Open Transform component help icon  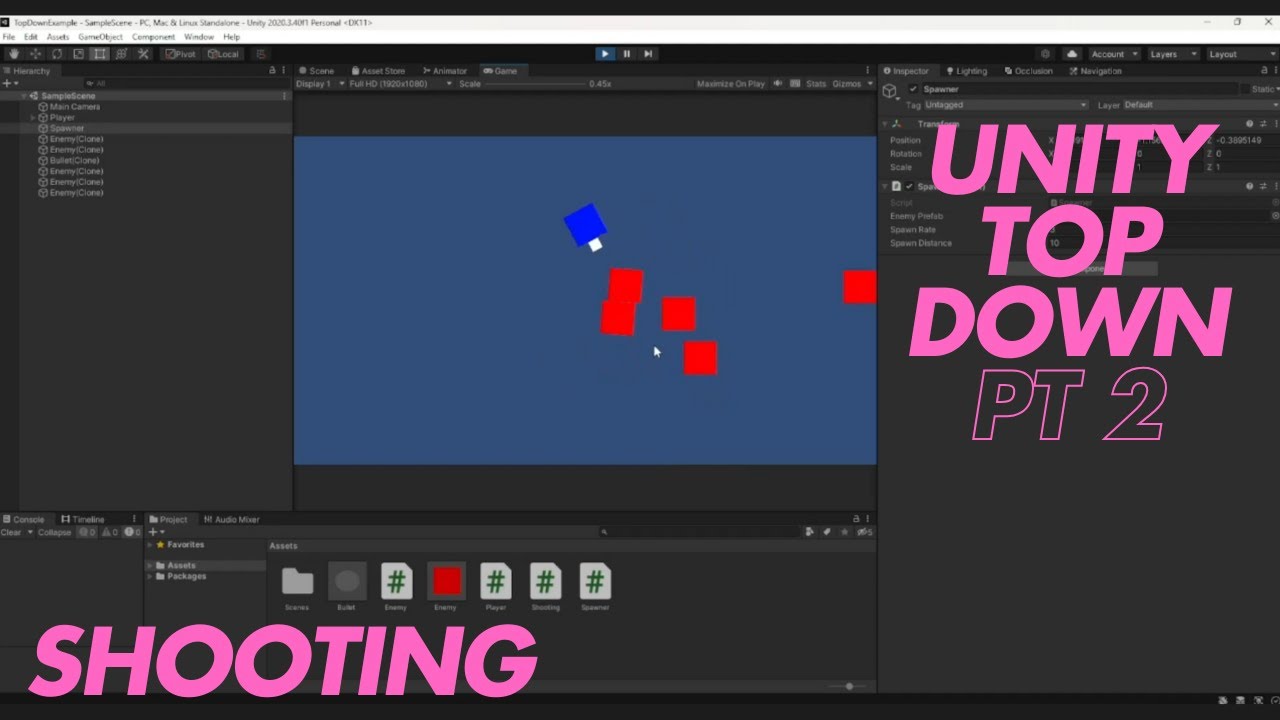(1249, 124)
